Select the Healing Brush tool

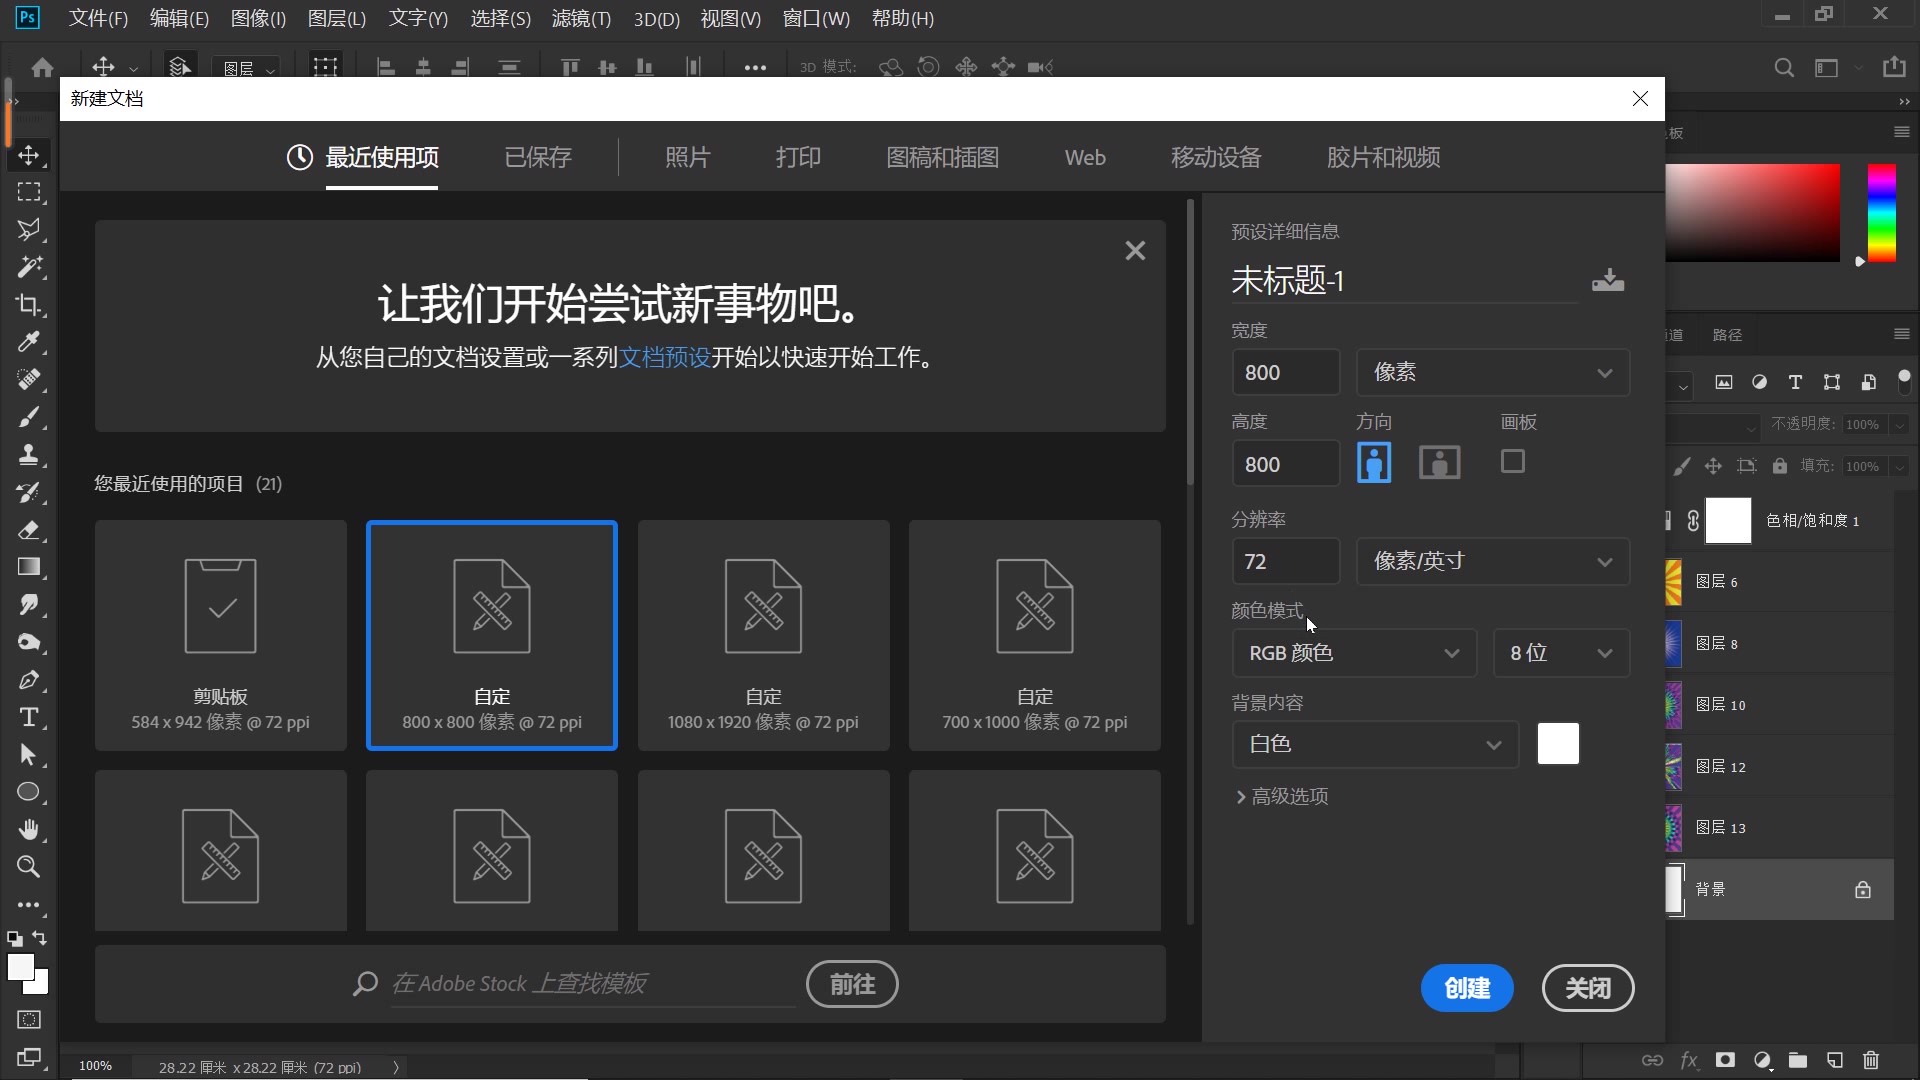pyautogui.click(x=28, y=380)
